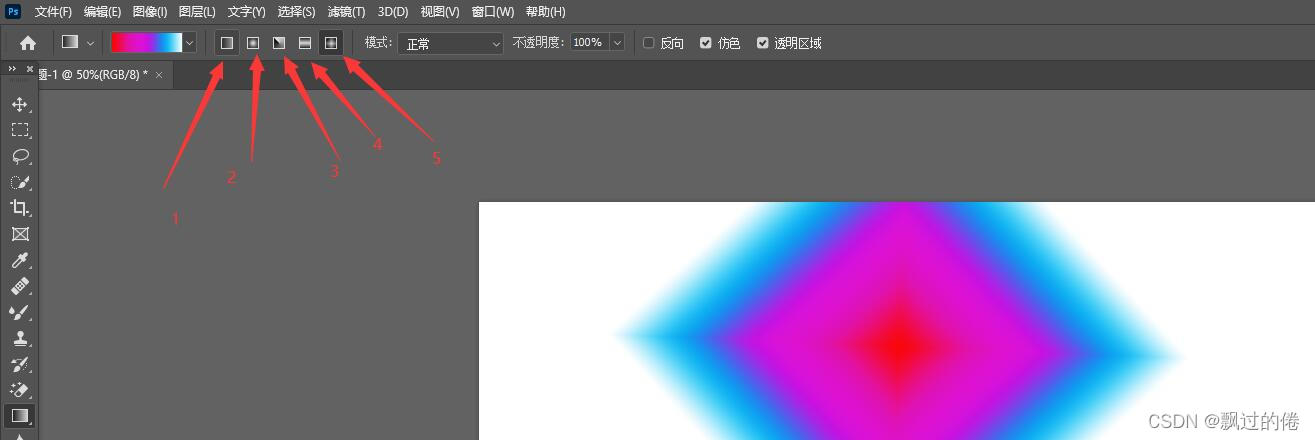This screenshot has height=440, width=1315.
Task: Click the Home icon in options bar
Action: (x=28, y=43)
